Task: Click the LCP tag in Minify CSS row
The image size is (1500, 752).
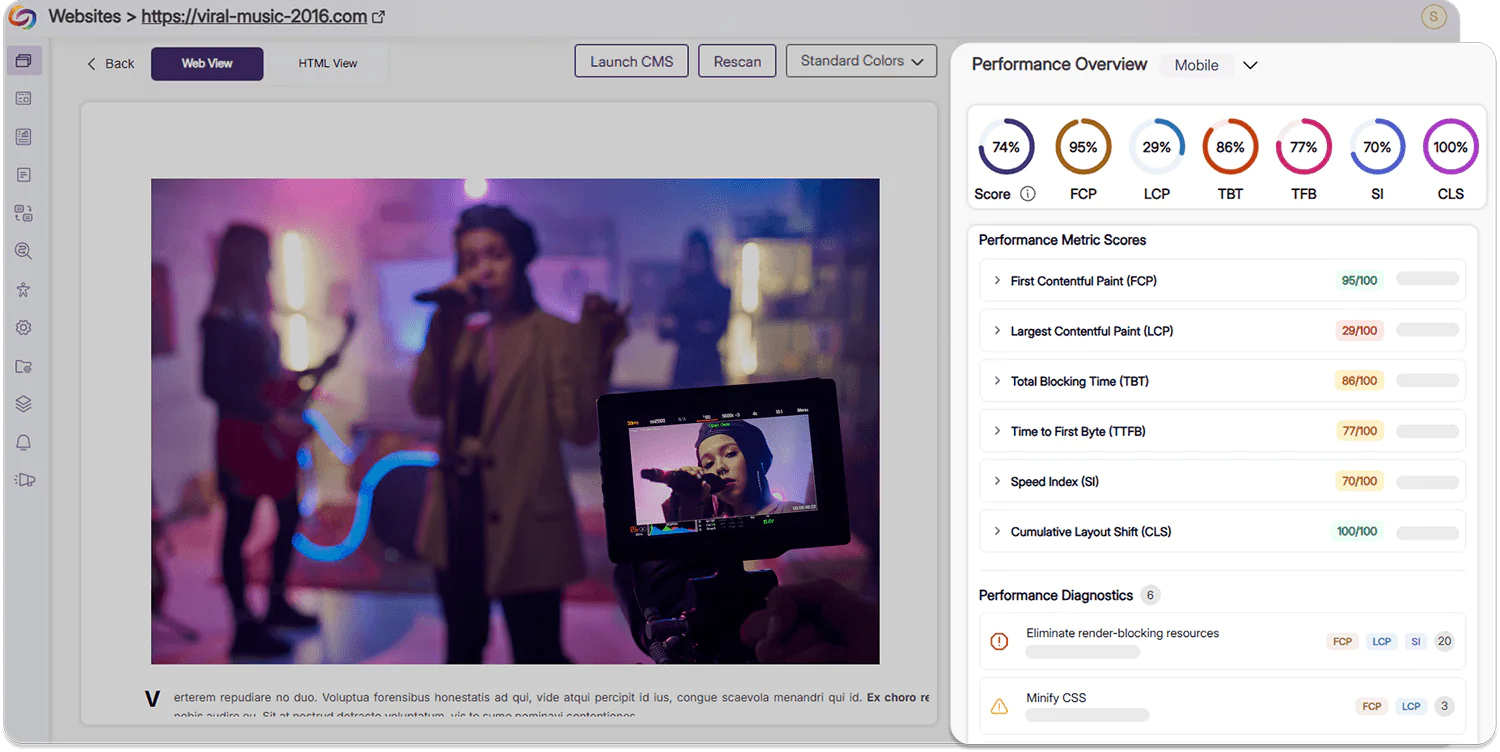Action: [x=1411, y=706]
